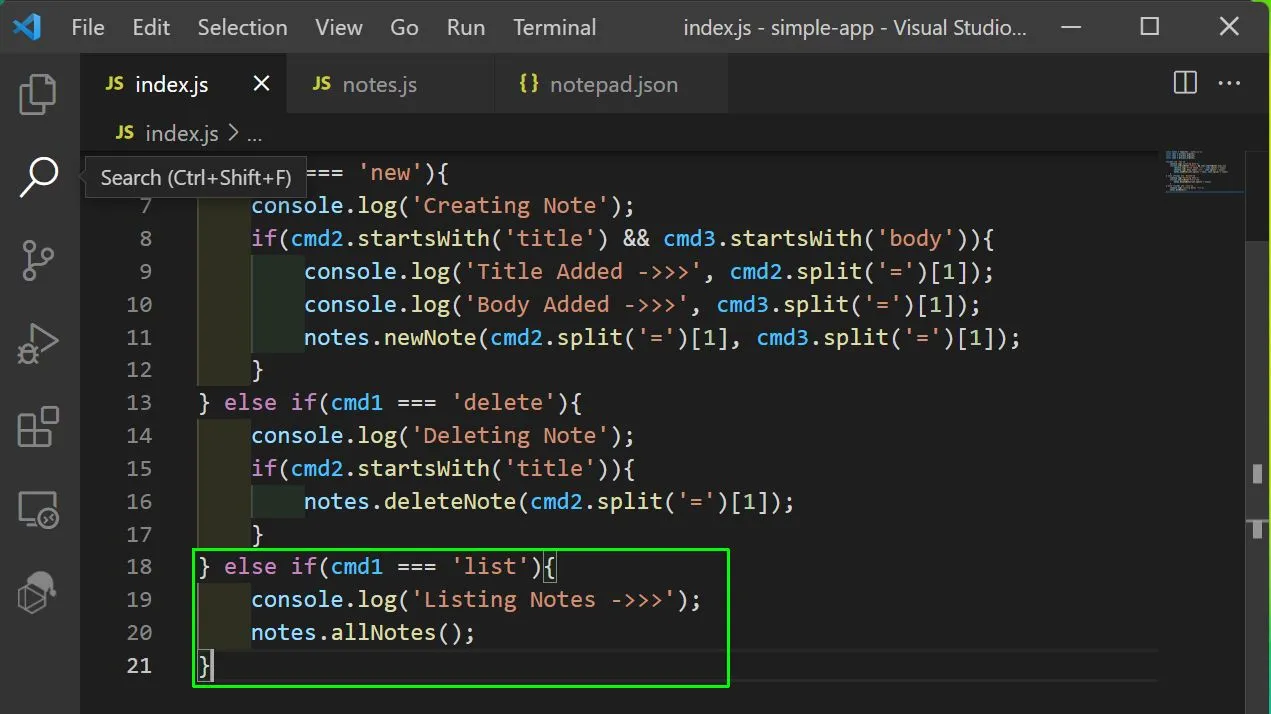Click notes.deleteNote call on line 16
The image size is (1271, 714).
[411, 501]
